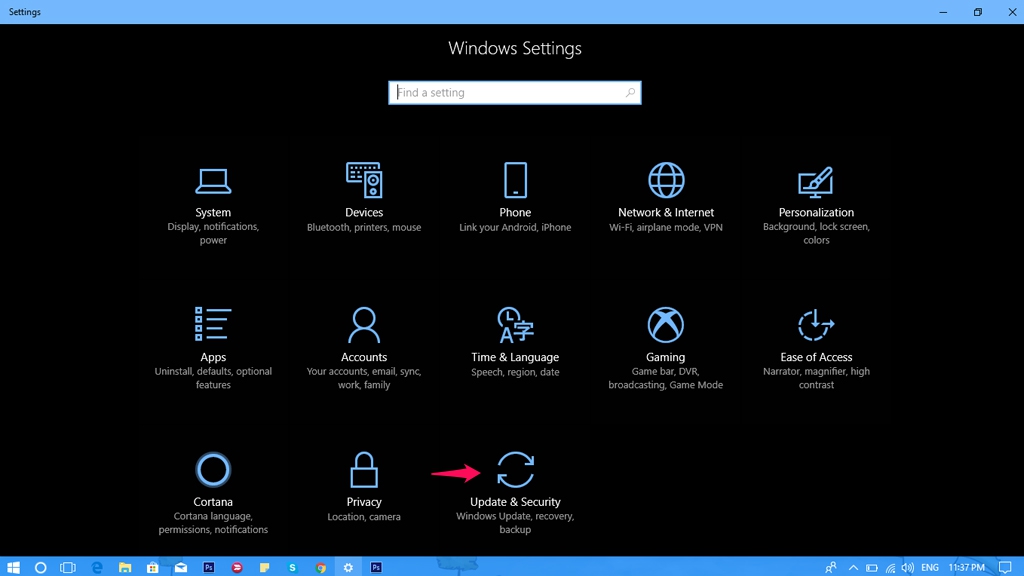Image resolution: width=1024 pixels, height=576 pixels.
Task: Open the People icon in system tray
Action: 831,567
